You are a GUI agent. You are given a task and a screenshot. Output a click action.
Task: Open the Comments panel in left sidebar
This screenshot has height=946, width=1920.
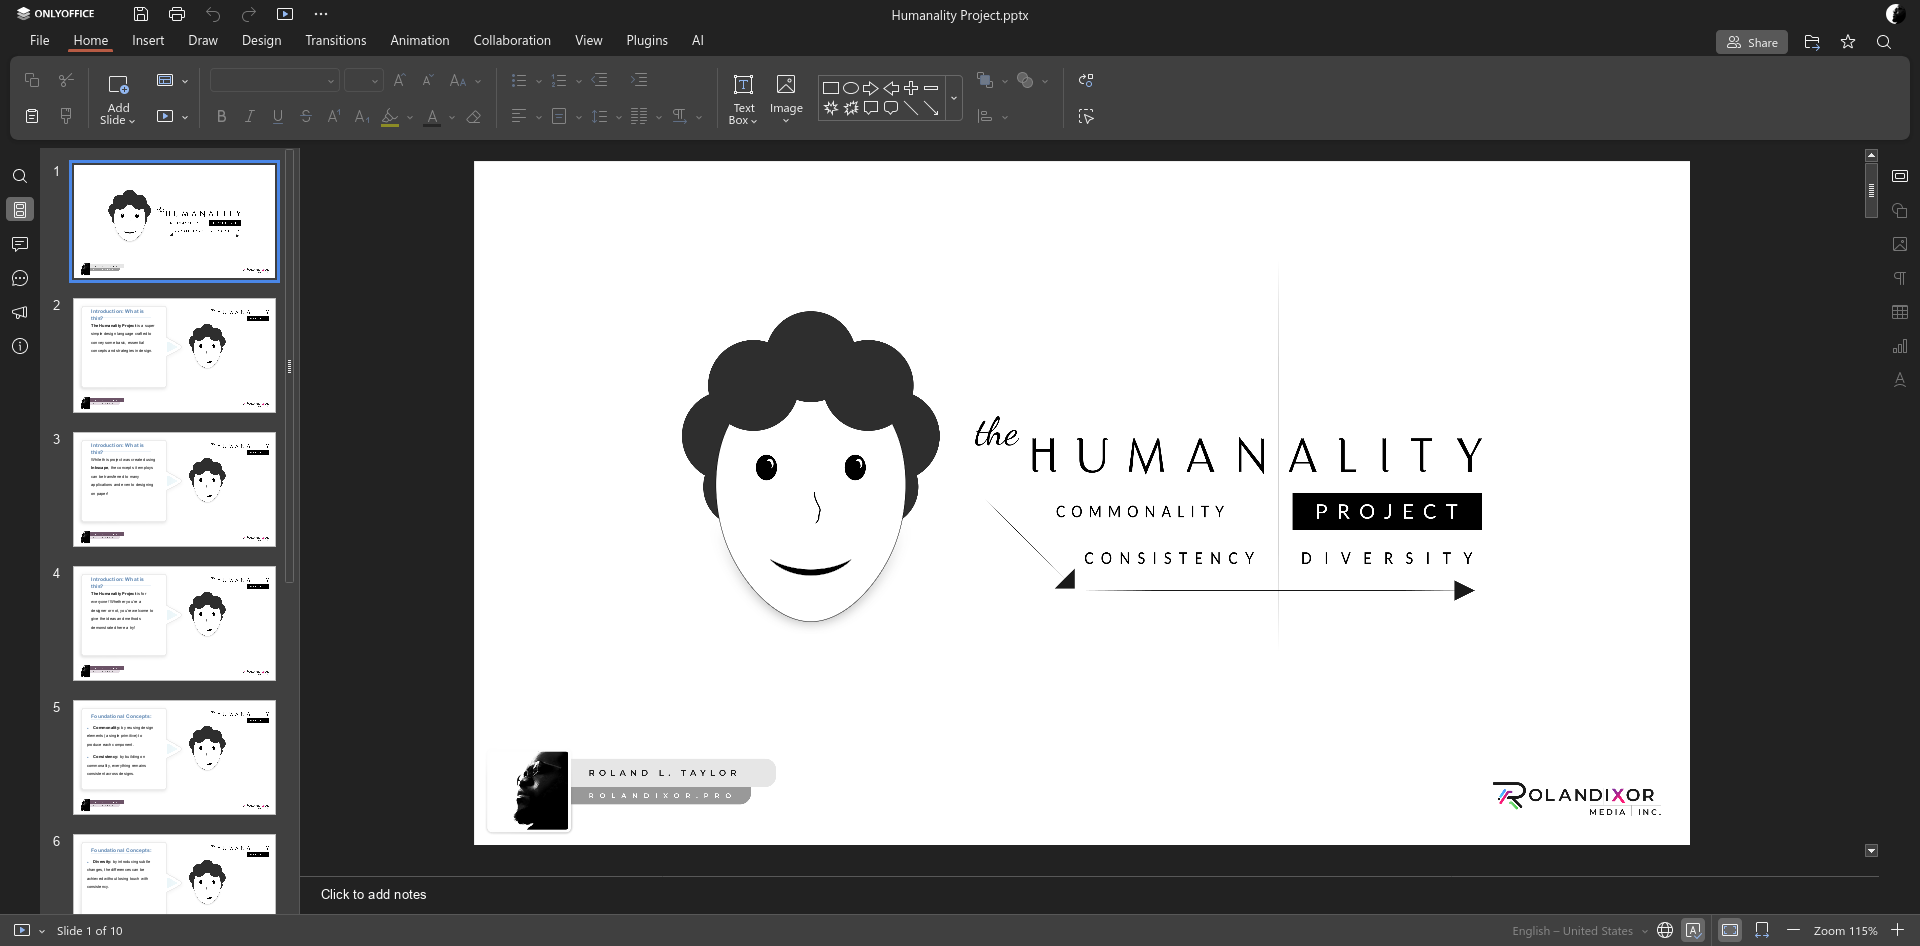(x=19, y=244)
